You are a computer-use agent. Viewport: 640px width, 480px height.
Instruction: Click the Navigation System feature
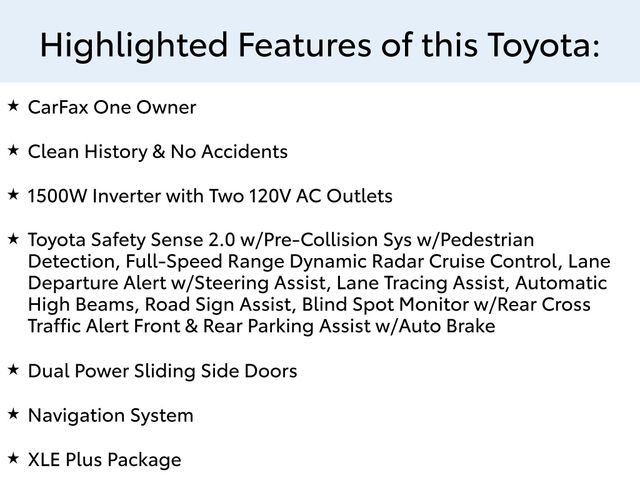point(111,416)
